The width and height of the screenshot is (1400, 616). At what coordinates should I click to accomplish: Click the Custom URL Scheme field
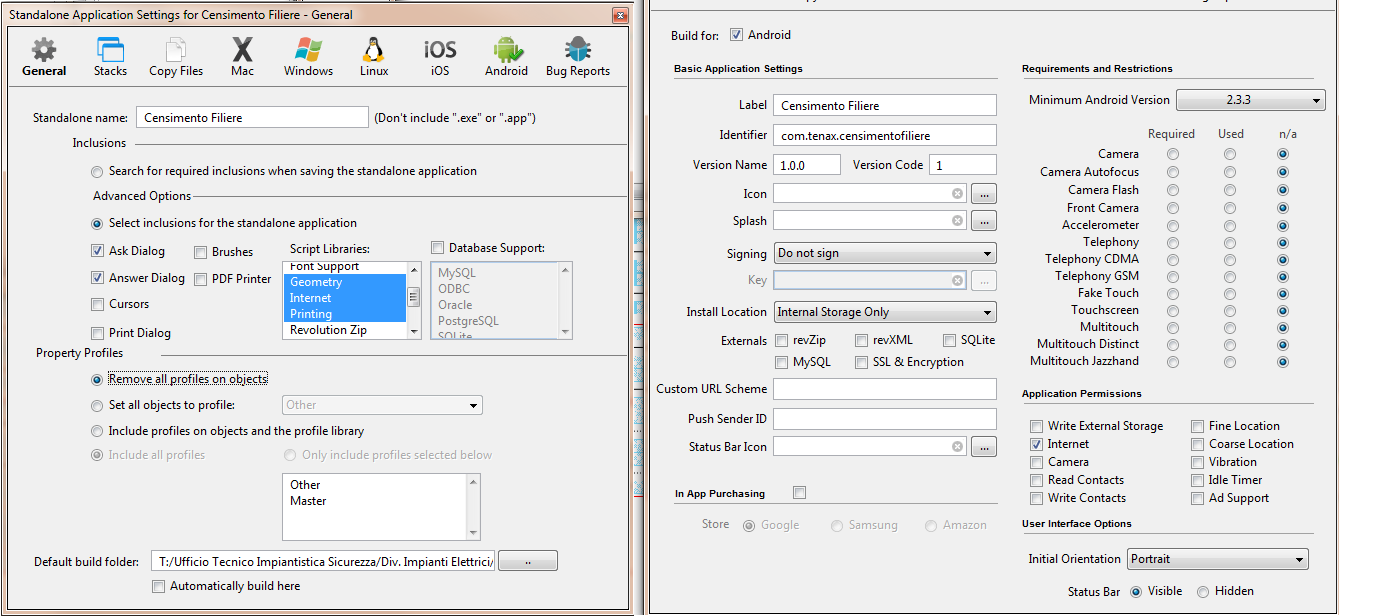click(885, 389)
